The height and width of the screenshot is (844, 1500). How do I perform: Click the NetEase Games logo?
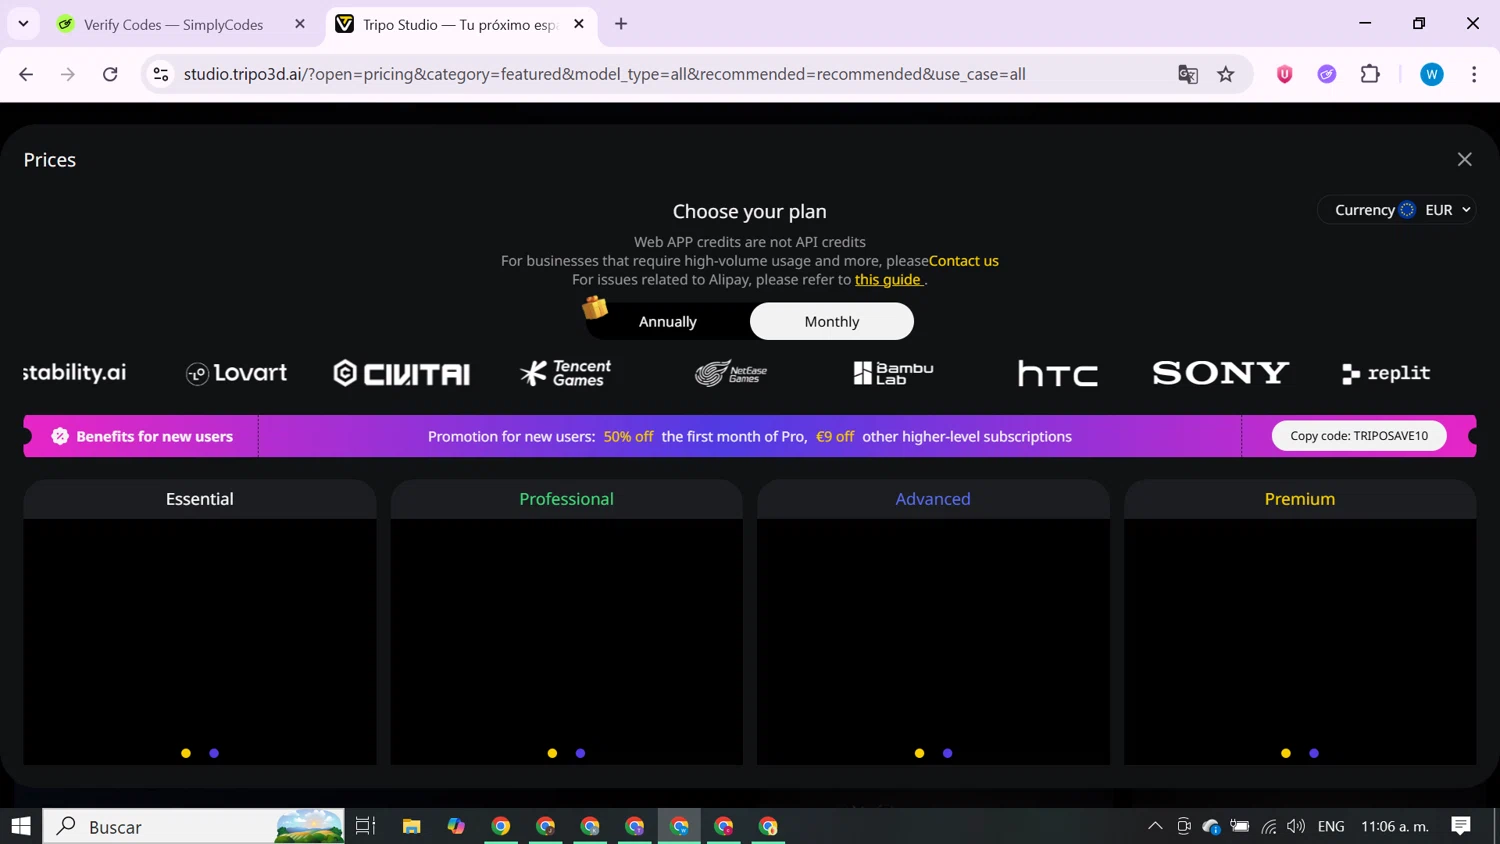point(731,373)
